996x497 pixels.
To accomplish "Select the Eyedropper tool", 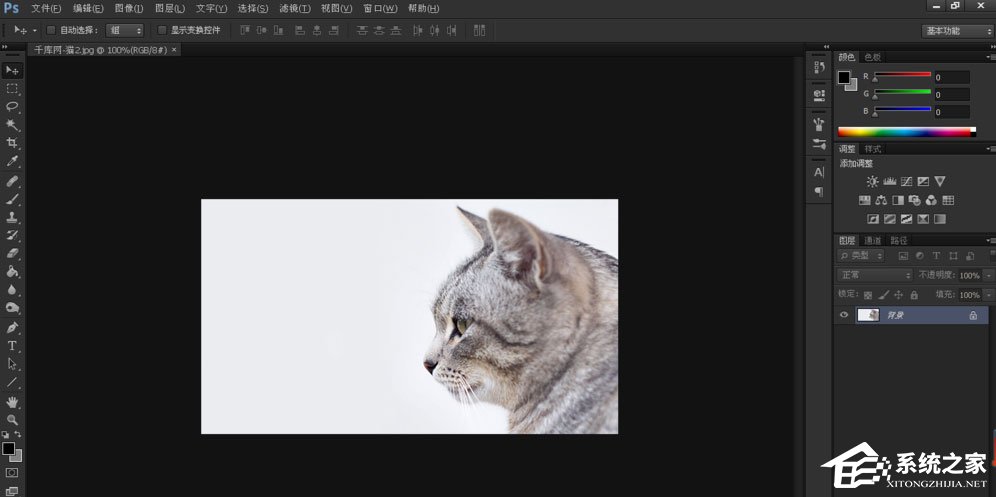I will [12, 161].
